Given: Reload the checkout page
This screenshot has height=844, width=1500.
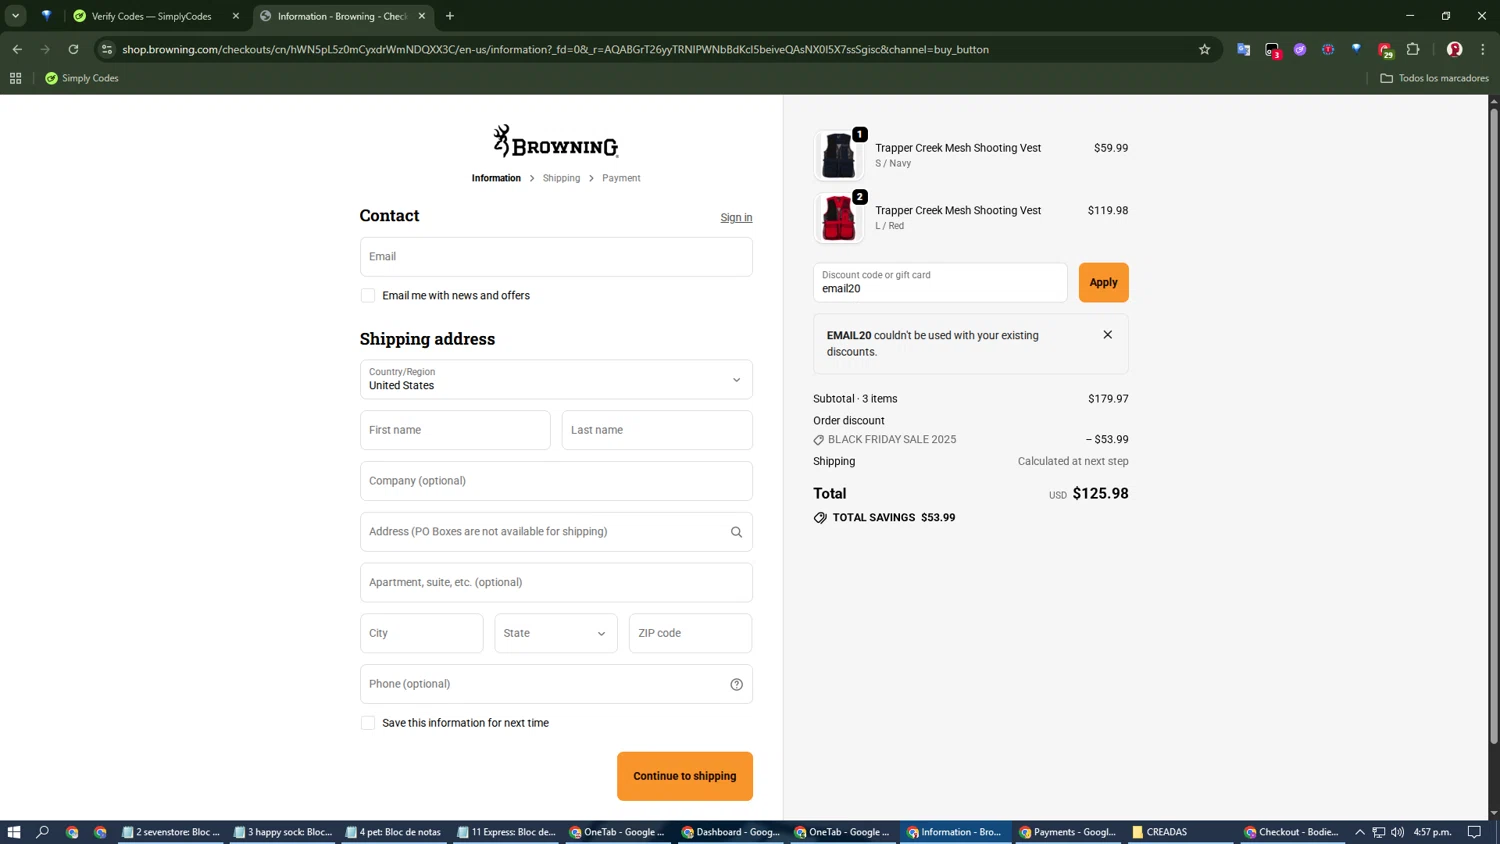Looking at the screenshot, I should 73,49.
